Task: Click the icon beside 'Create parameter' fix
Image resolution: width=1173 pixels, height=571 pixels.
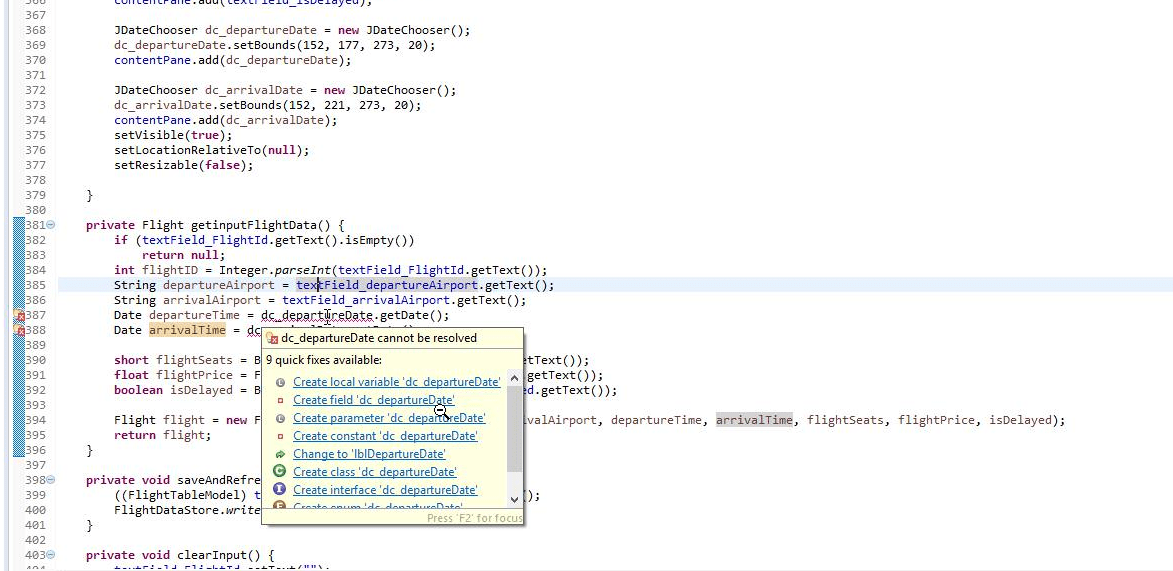Action: coord(281,418)
